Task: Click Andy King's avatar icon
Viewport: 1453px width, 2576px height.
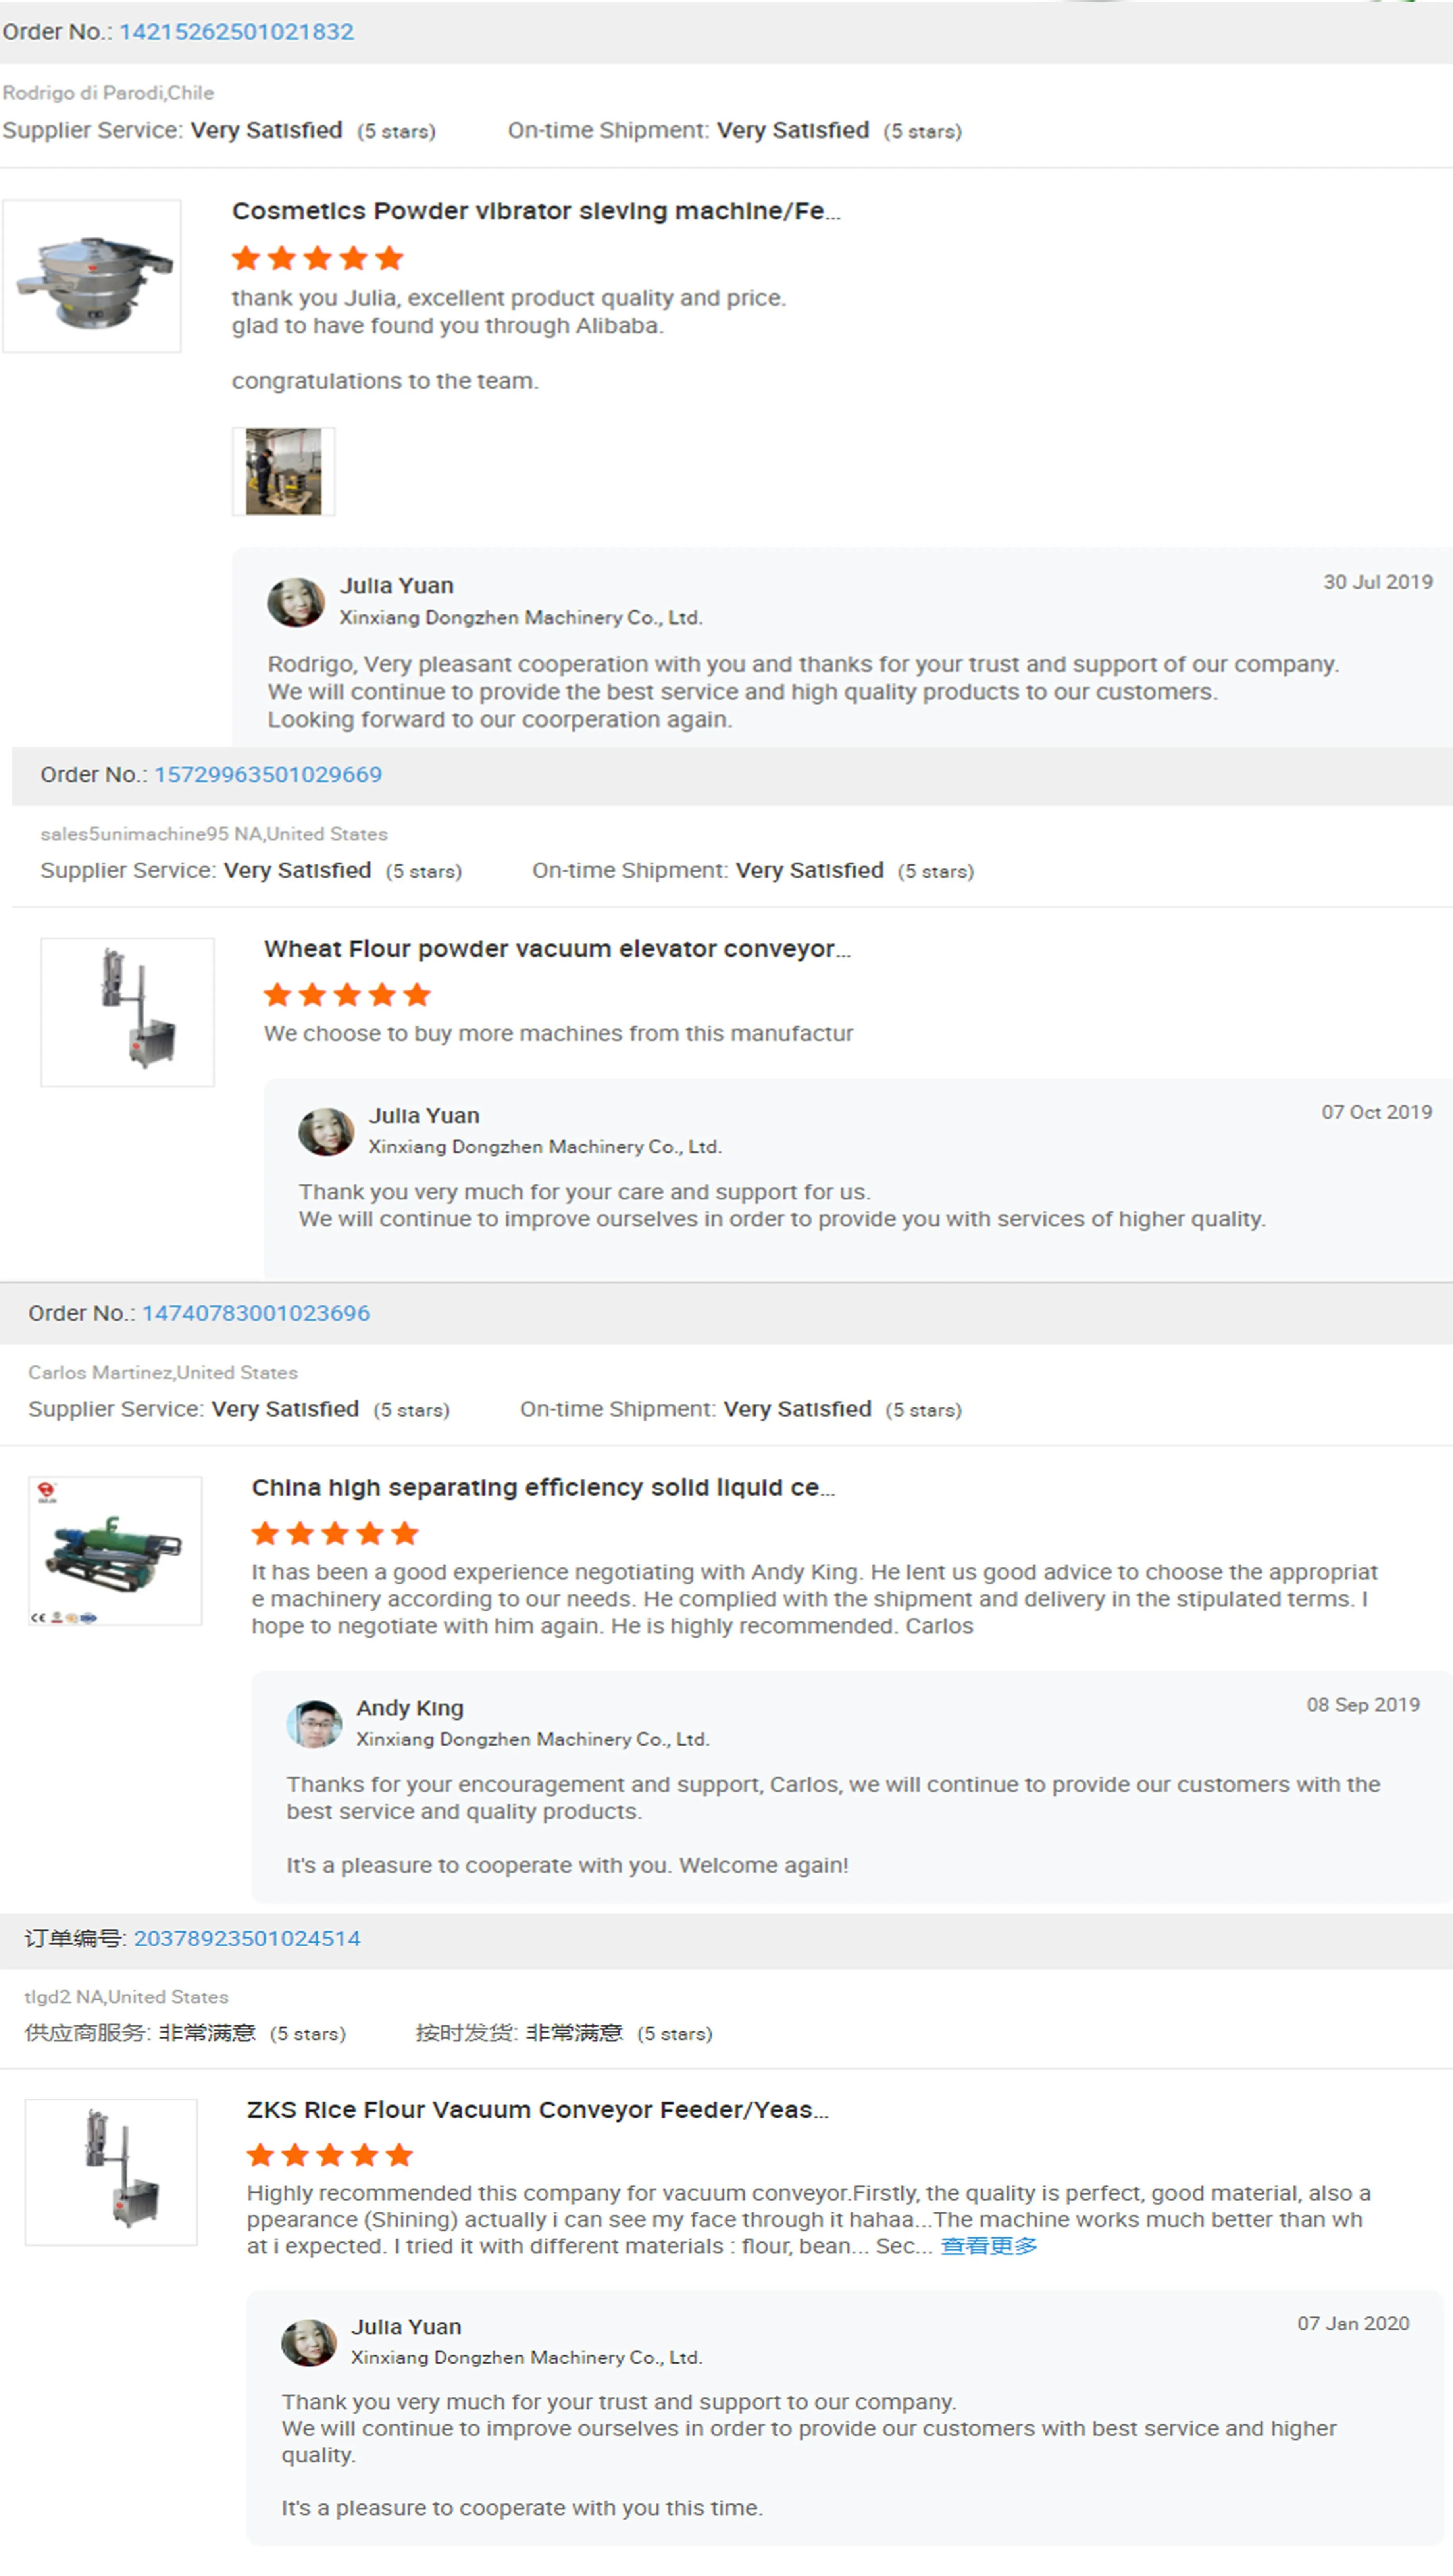Action: [314, 1724]
